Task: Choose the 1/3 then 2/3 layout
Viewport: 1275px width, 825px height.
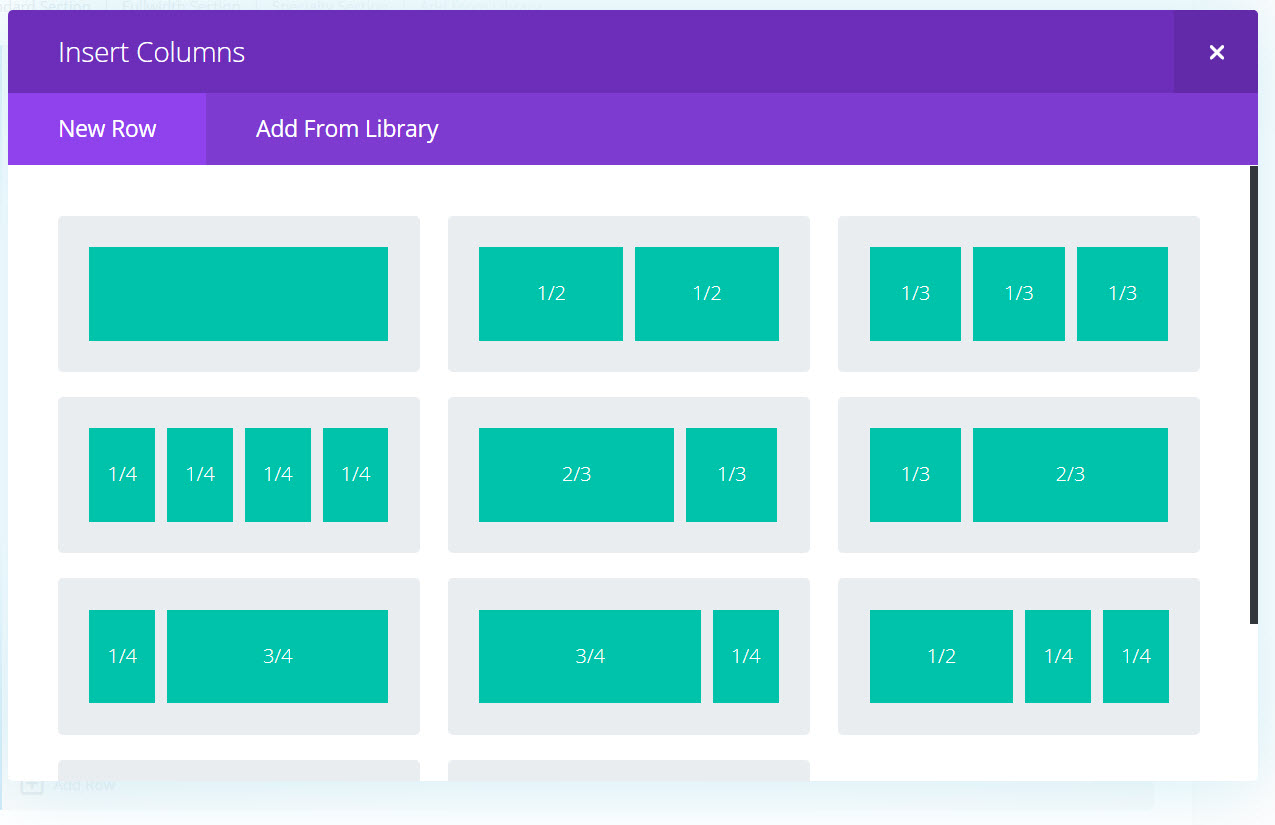Action: click(1019, 475)
